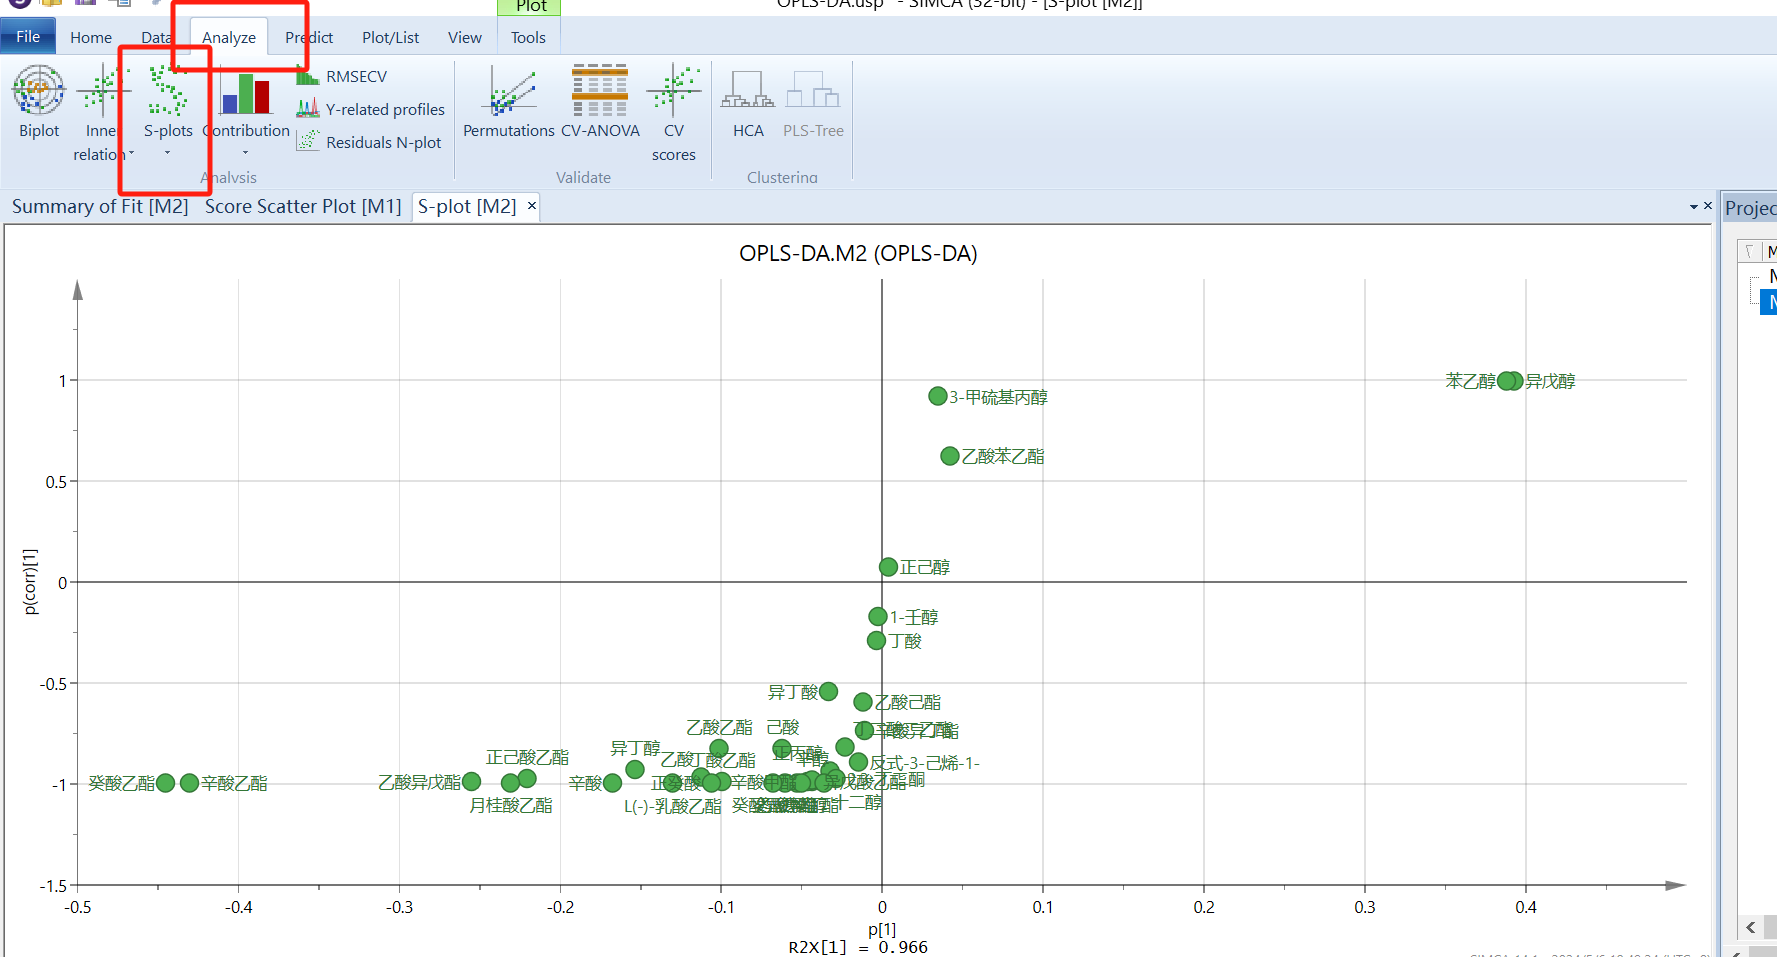Open the Inner relation dropdown arrow
This screenshot has height=957, width=1777.
pos(131,154)
